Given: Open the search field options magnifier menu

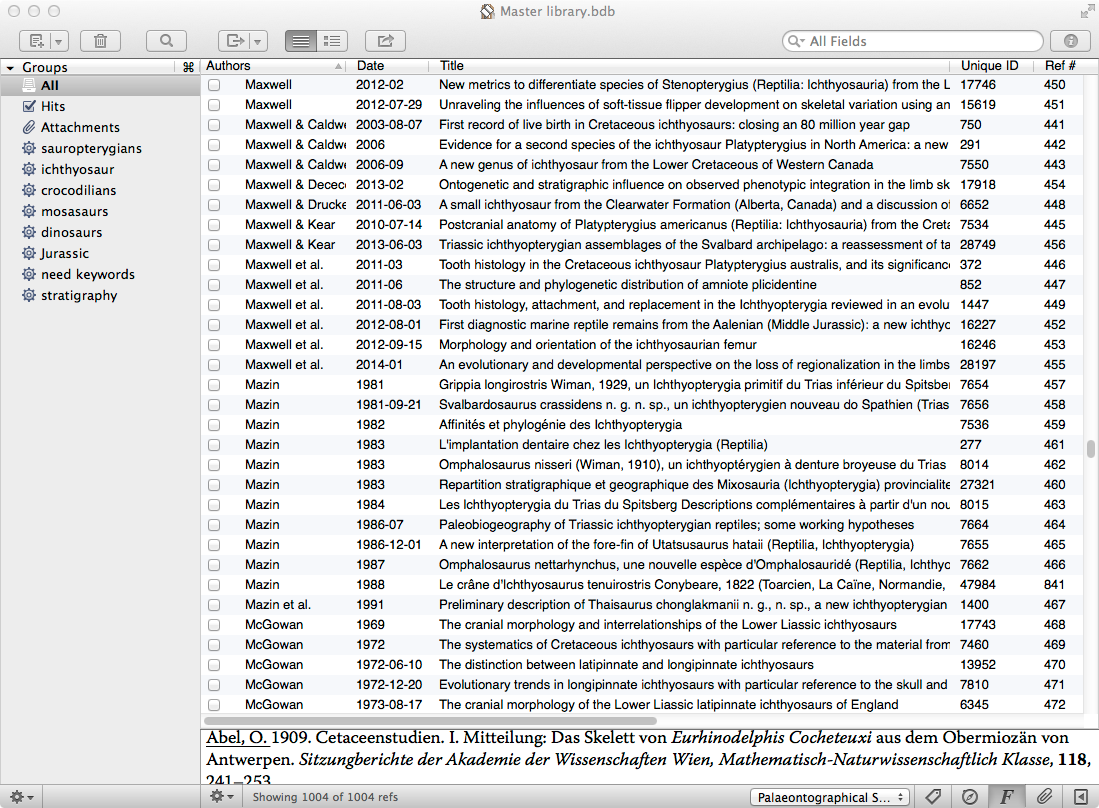Looking at the screenshot, I should 796,41.
